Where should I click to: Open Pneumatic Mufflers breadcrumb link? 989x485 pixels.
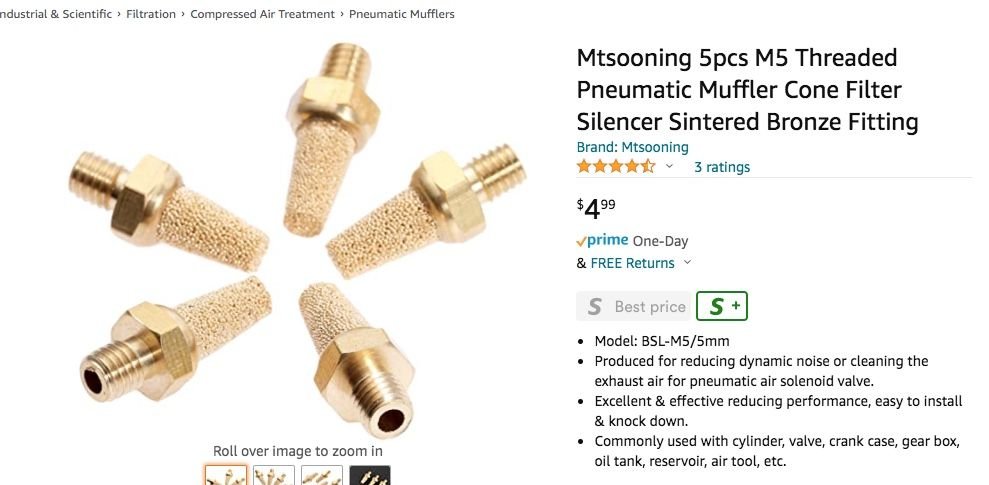(x=401, y=14)
